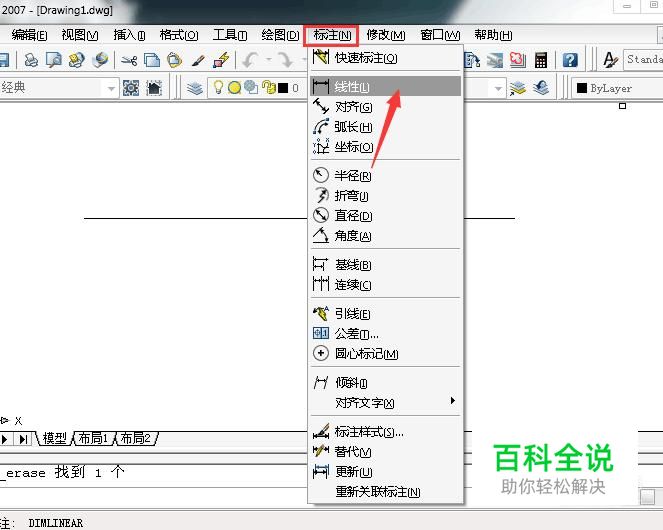Click the My Workspace house icon
The height and width of the screenshot is (530, 663).
click(154, 88)
